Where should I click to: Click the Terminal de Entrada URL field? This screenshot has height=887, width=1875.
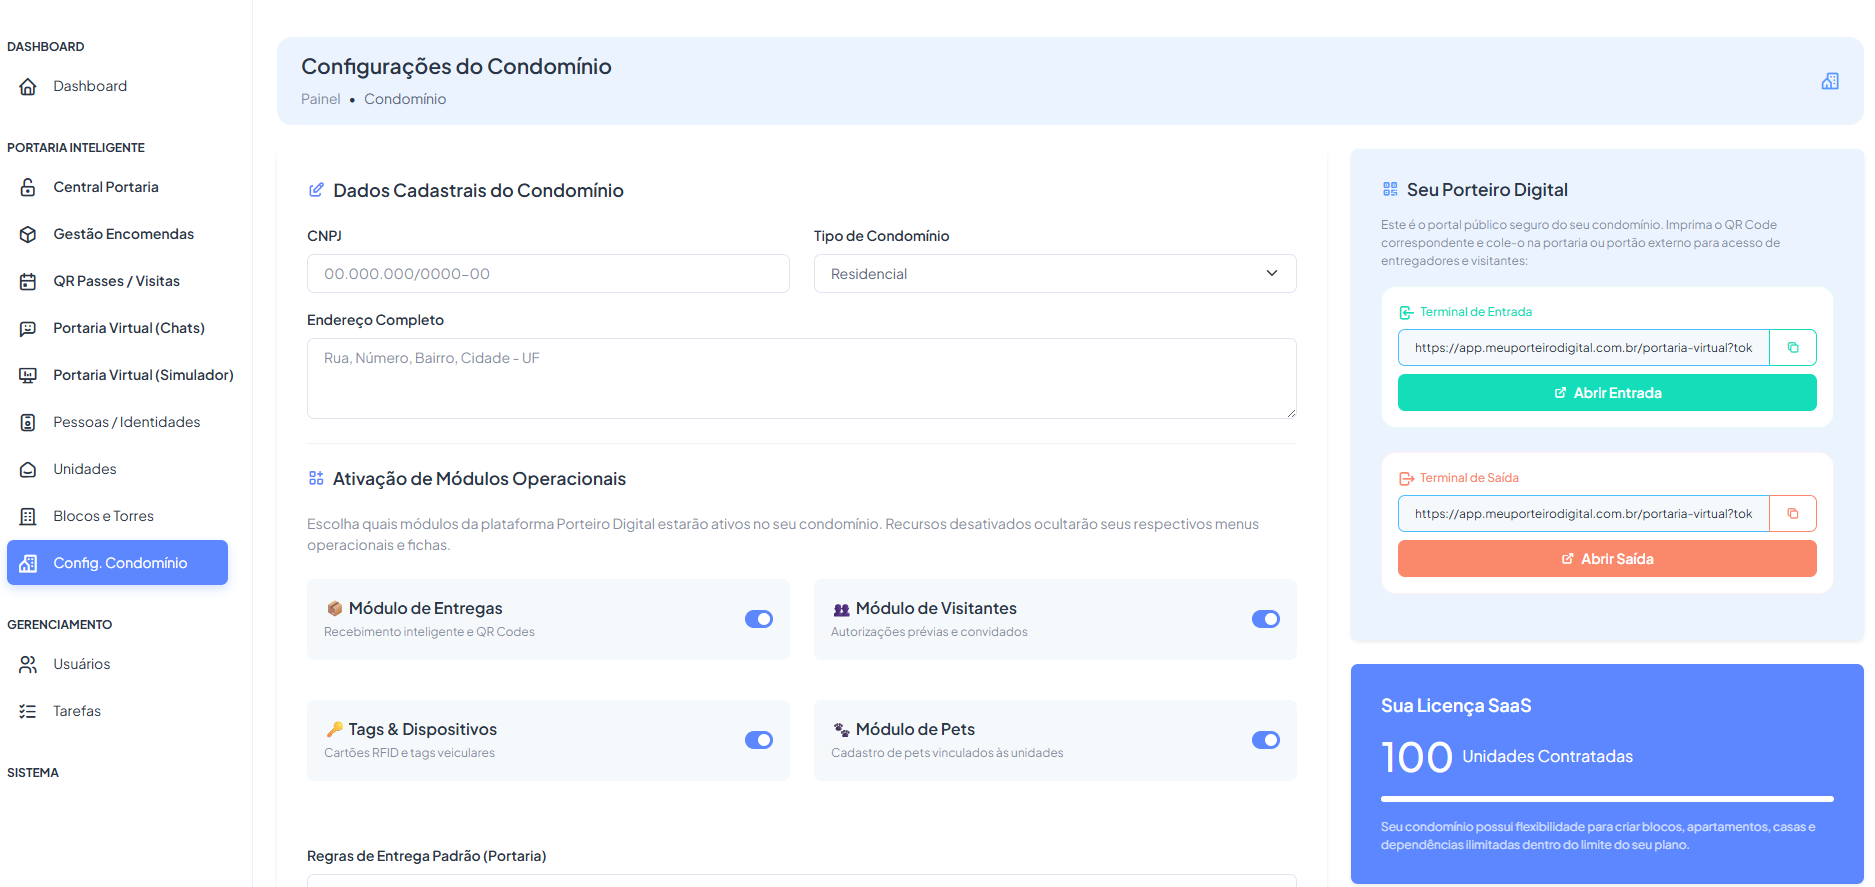click(x=1584, y=348)
